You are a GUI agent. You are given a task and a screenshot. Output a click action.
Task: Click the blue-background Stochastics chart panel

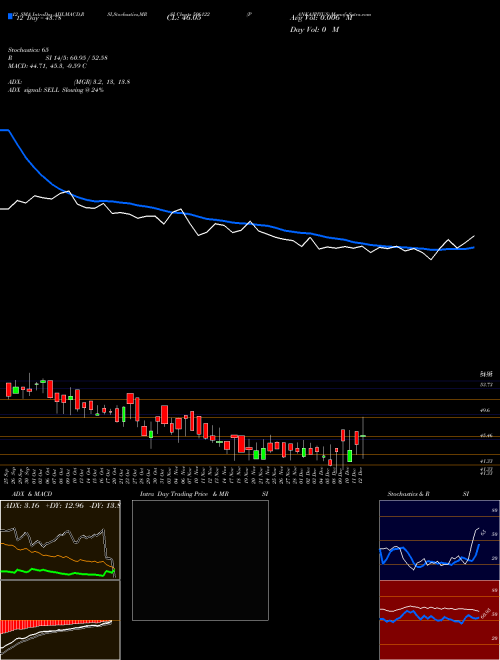(439, 540)
